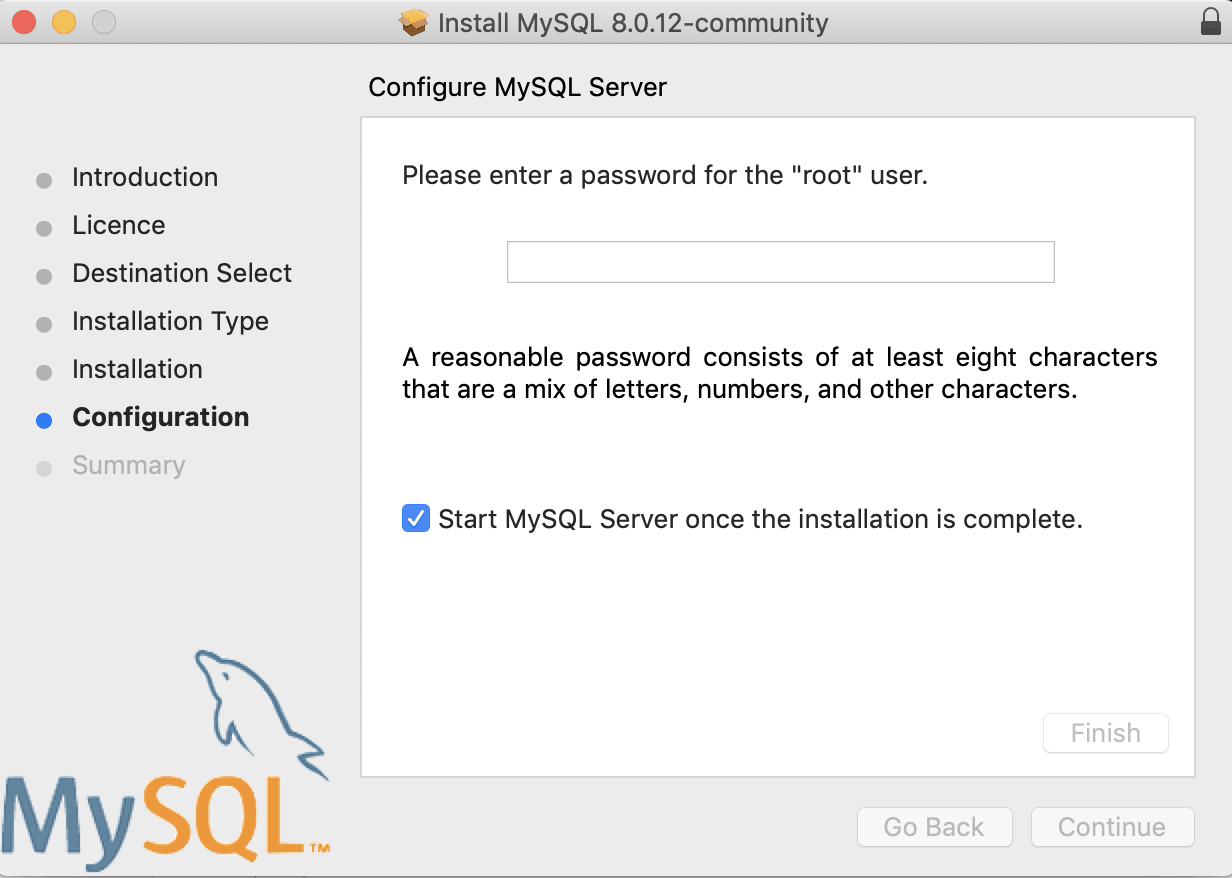The height and width of the screenshot is (878, 1232).
Task: Select the Installation step in sidebar
Action: point(137,369)
